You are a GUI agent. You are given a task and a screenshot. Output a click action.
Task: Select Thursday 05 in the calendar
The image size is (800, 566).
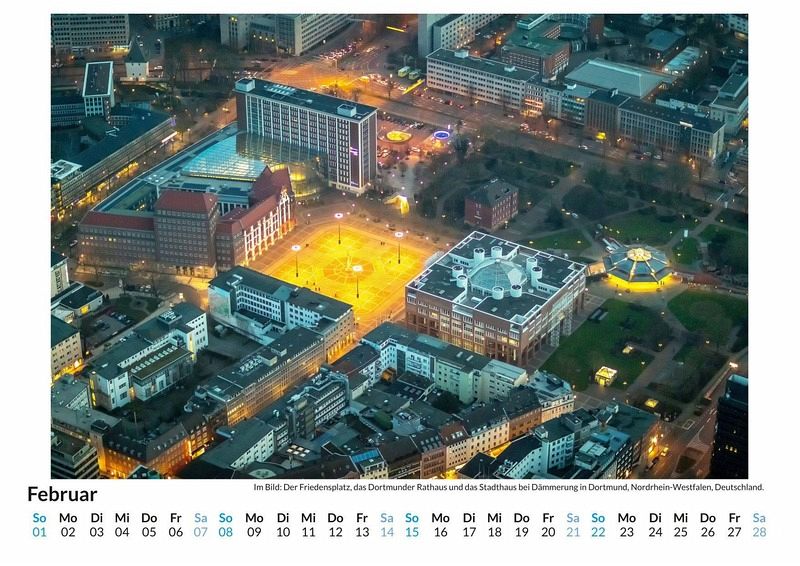[149, 525]
